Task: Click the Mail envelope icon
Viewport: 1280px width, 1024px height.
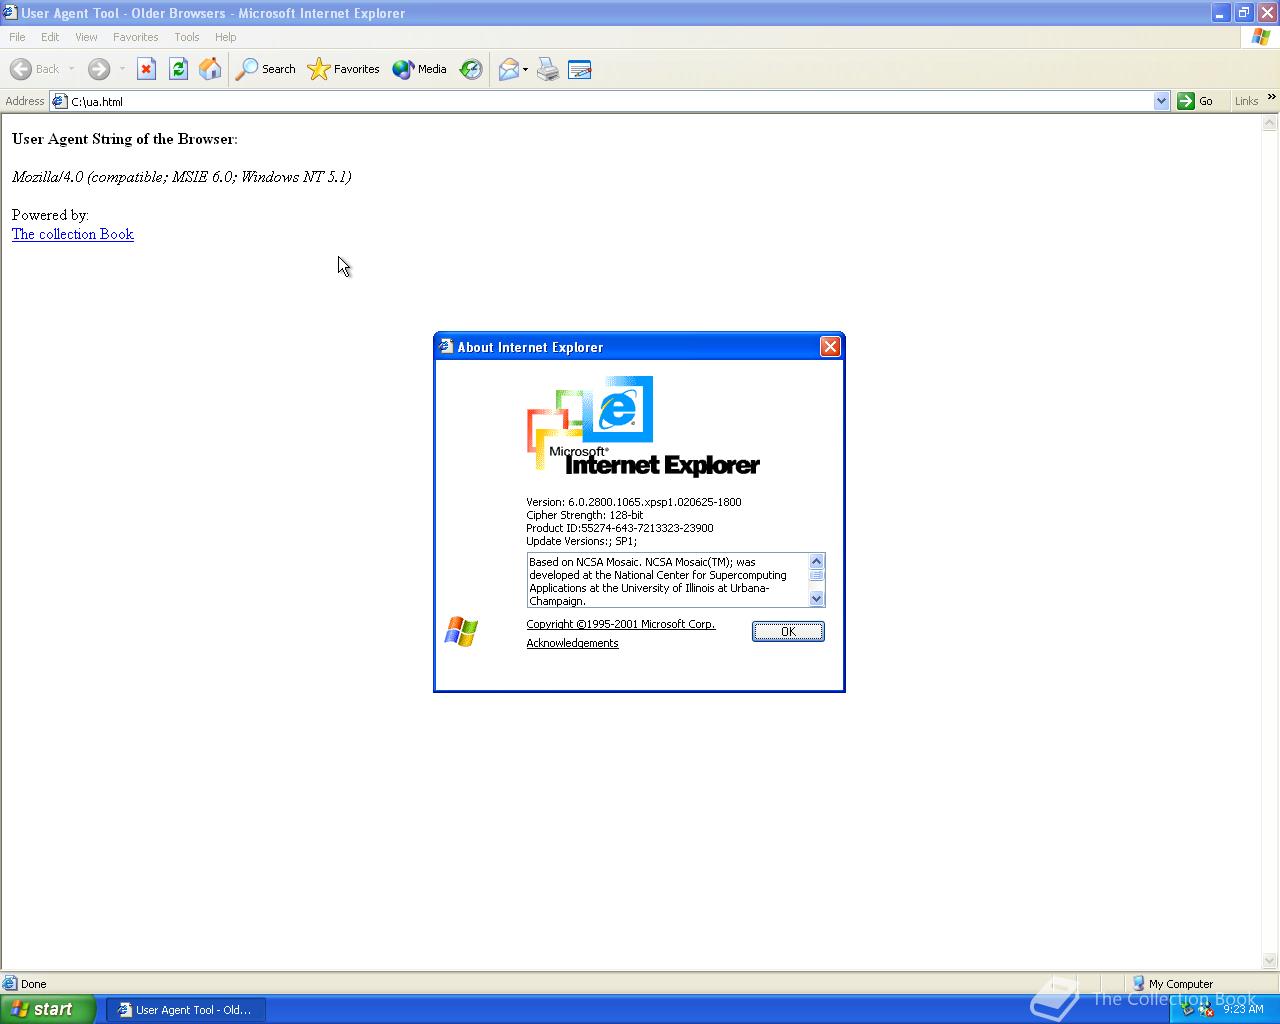Action: point(508,69)
